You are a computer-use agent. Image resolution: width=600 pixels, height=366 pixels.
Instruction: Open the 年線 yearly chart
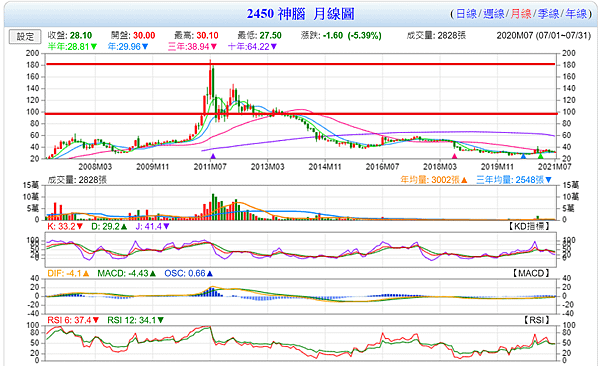coord(576,14)
